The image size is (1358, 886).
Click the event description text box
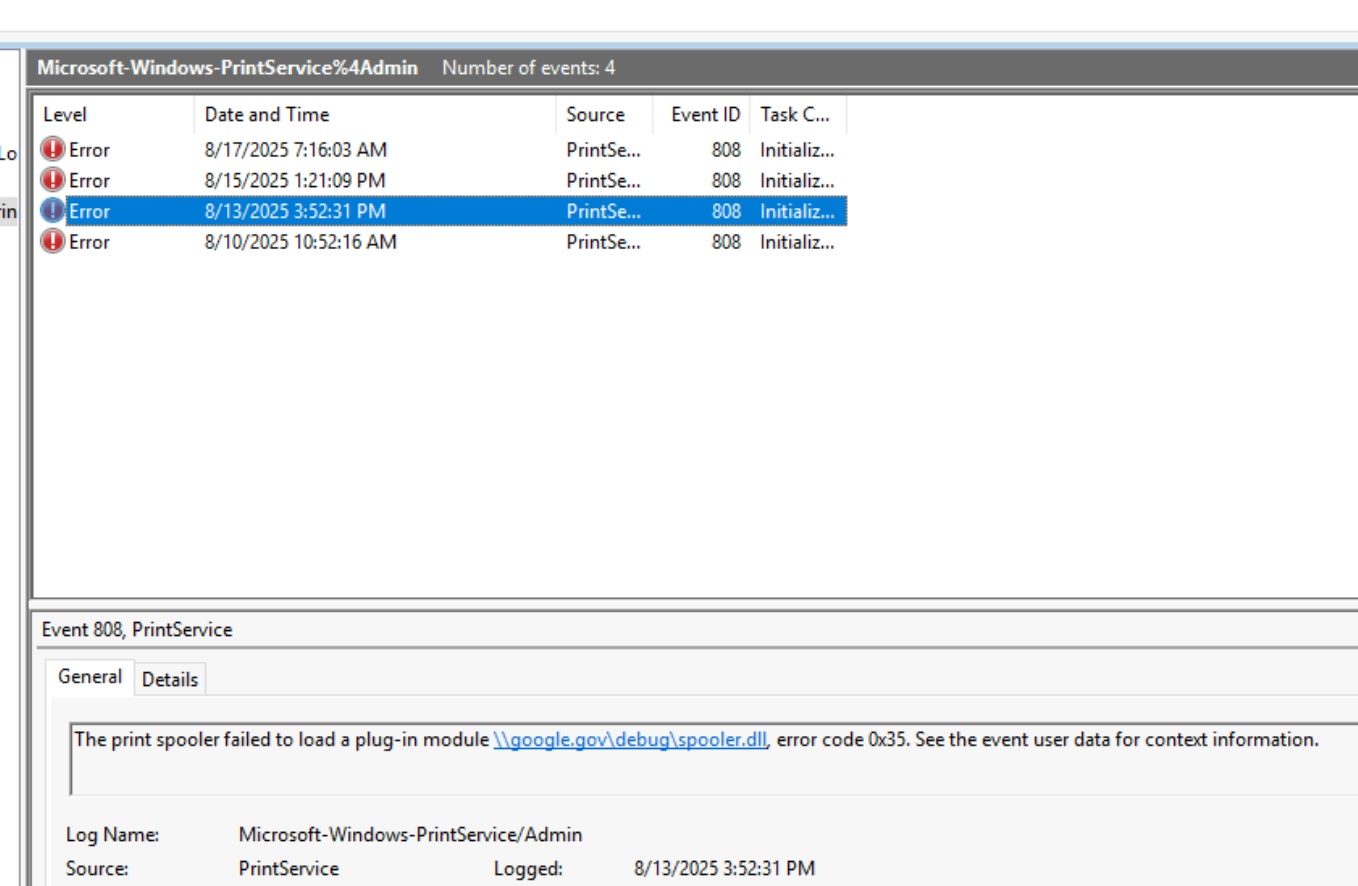tap(714, 759)
